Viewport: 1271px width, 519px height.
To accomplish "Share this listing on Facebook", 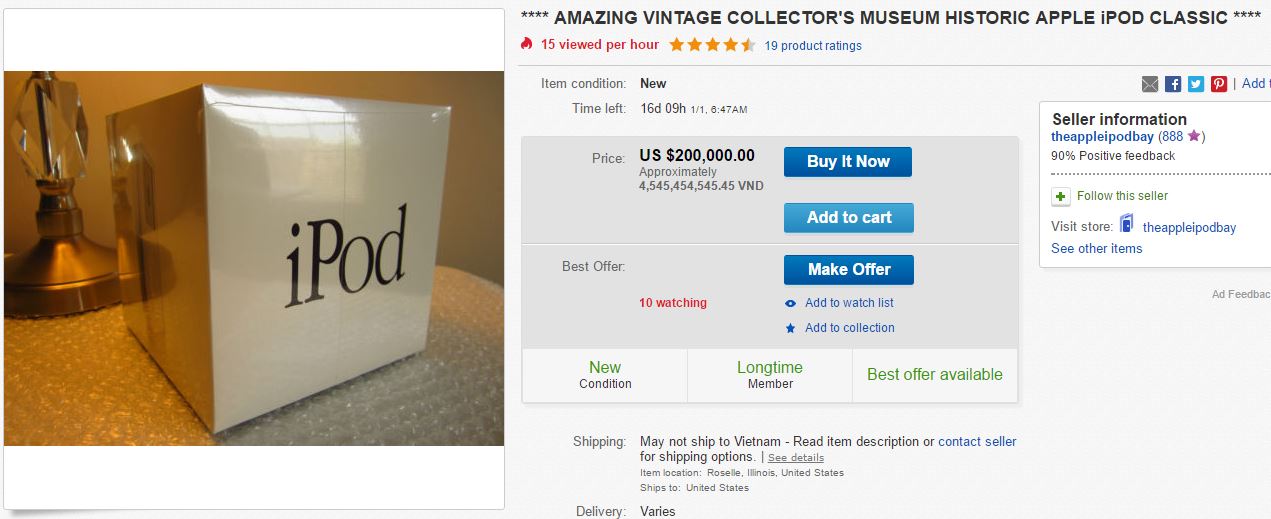I will [1173, 84].
